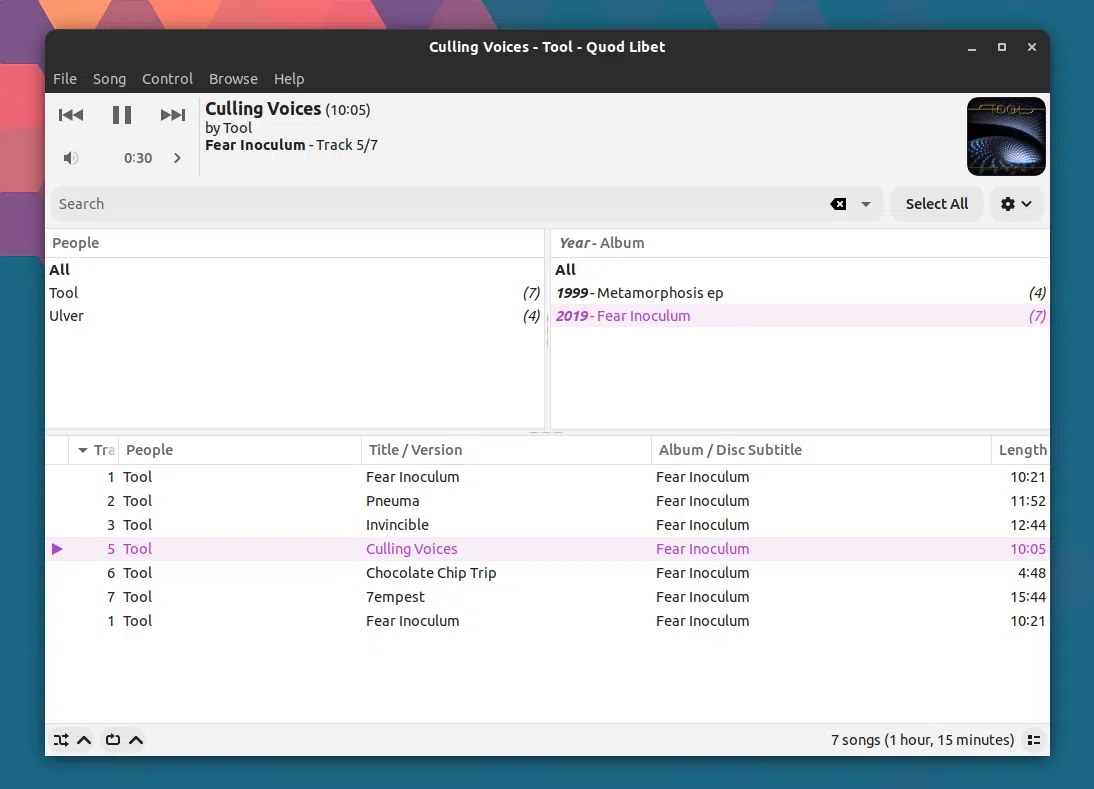Open the File menu
1094x789 pixels.
[x=65, y=79]
